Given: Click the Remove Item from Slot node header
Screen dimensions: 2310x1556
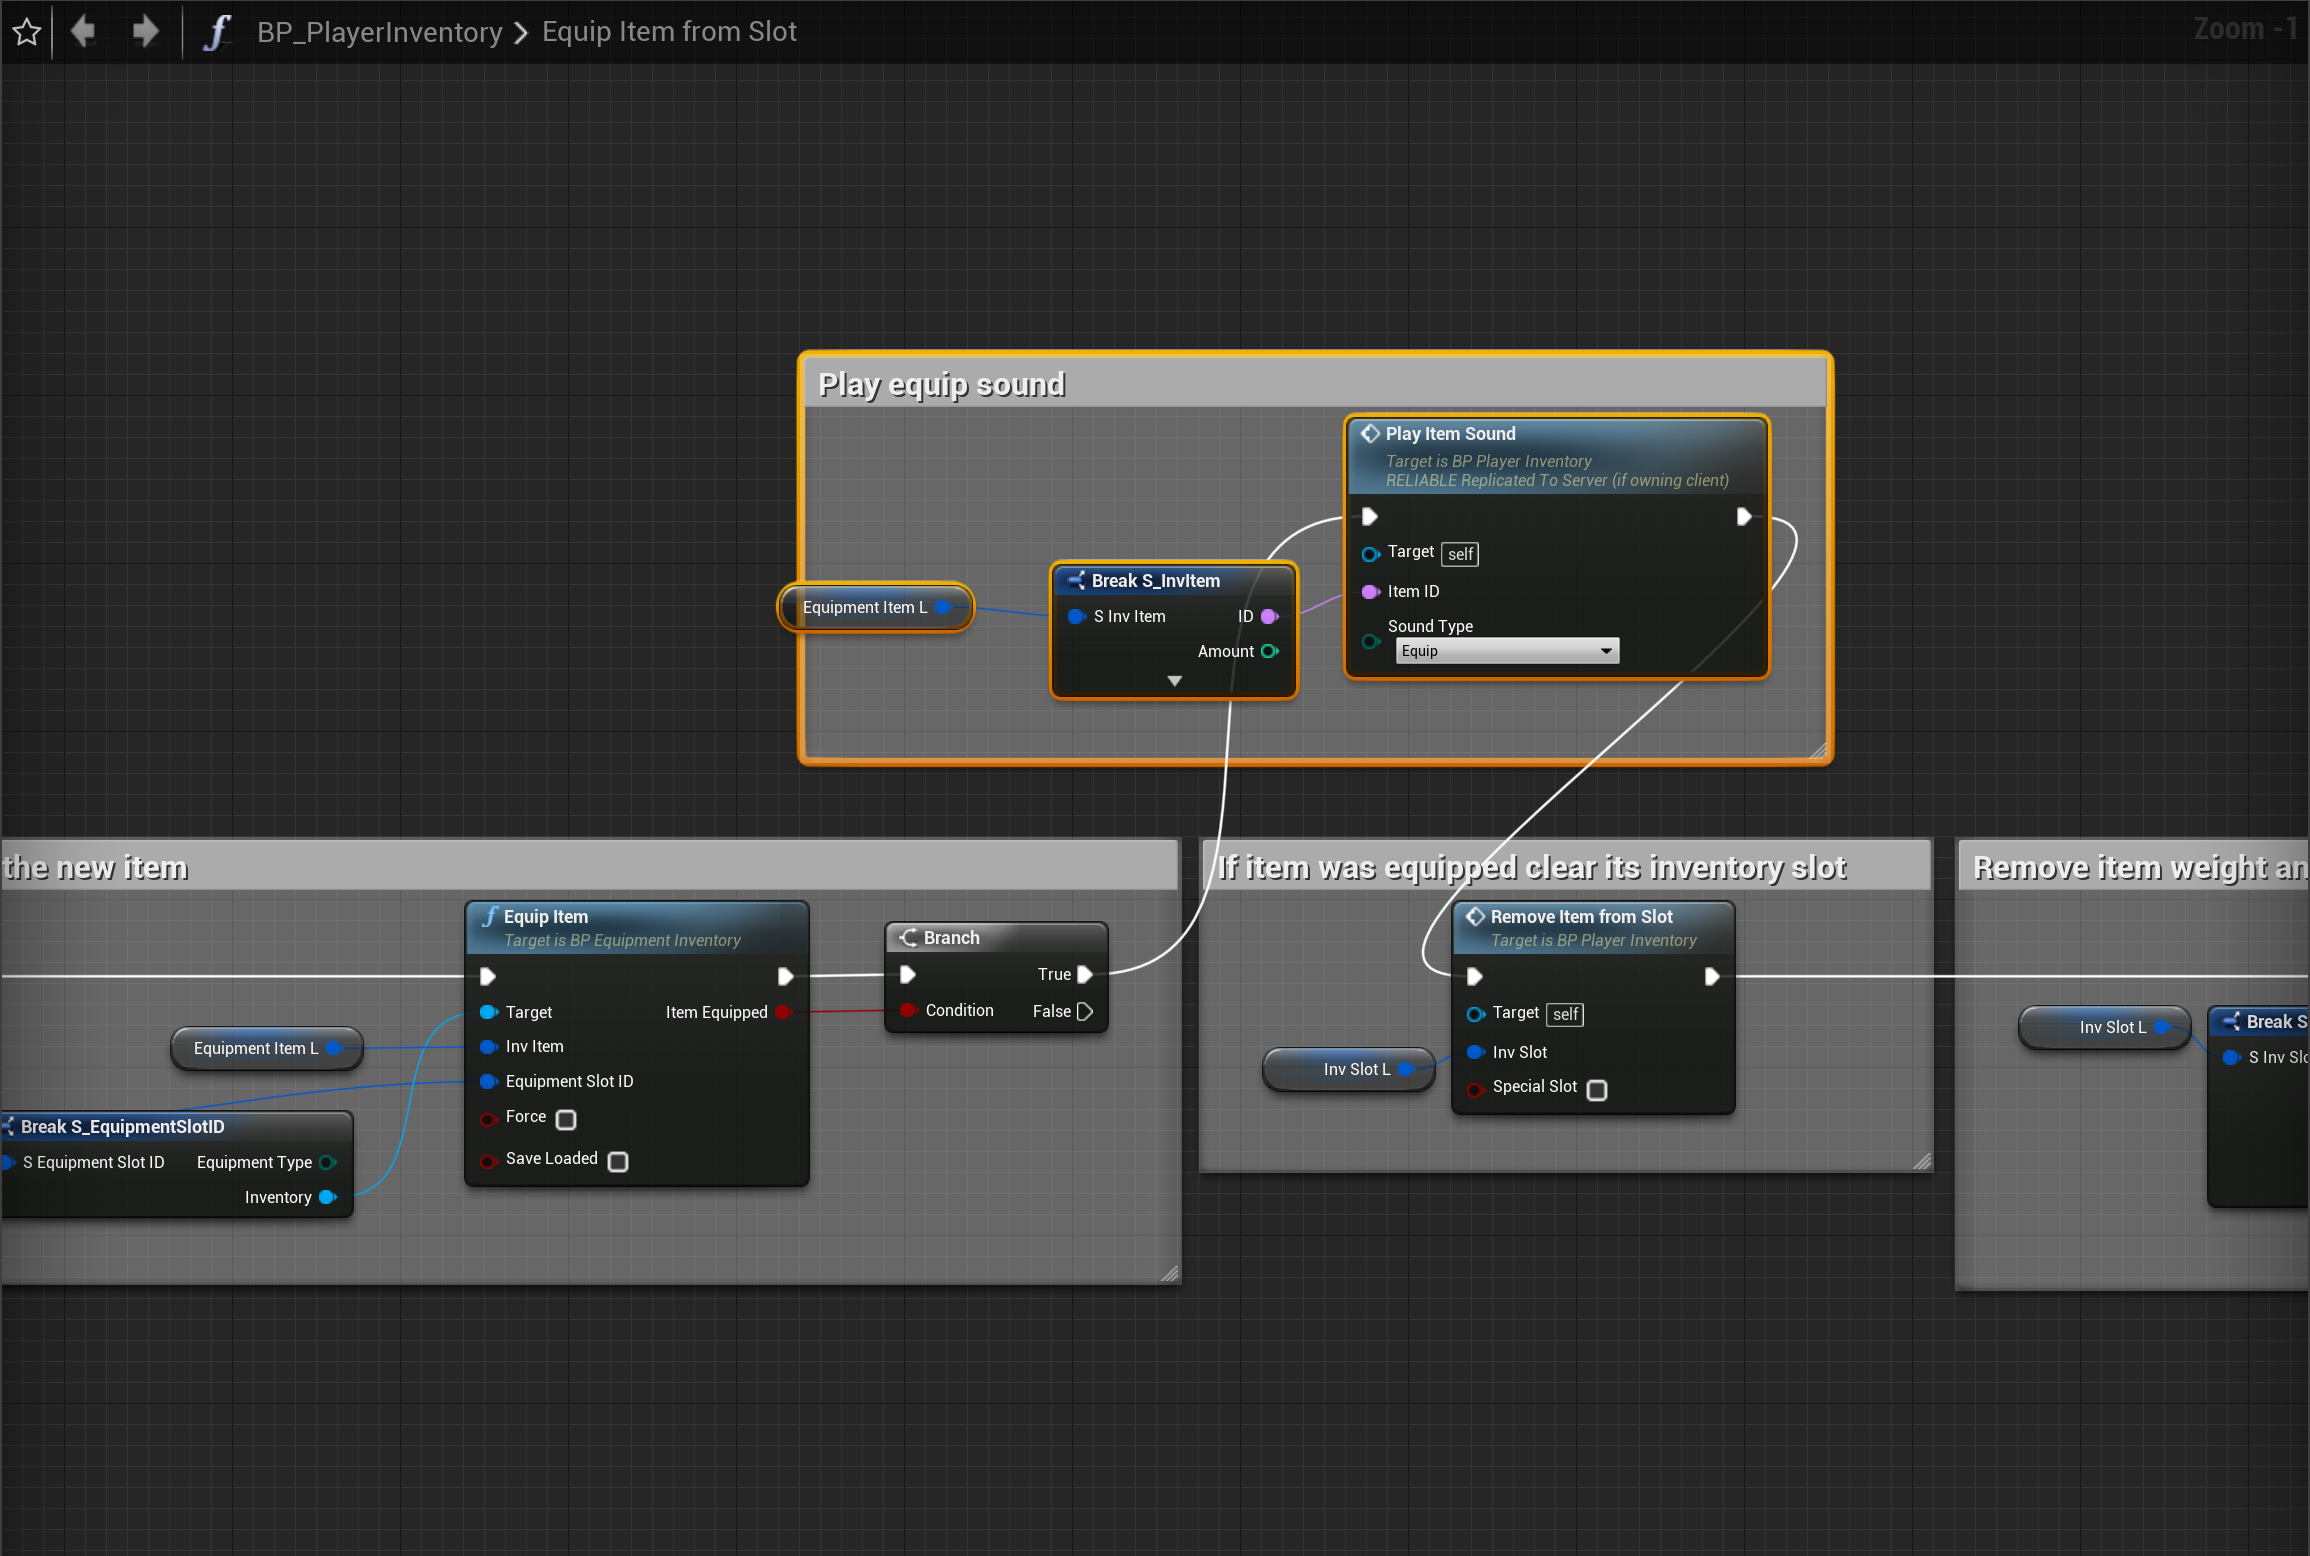Looking at the screenshot, I should point(1581,916).
